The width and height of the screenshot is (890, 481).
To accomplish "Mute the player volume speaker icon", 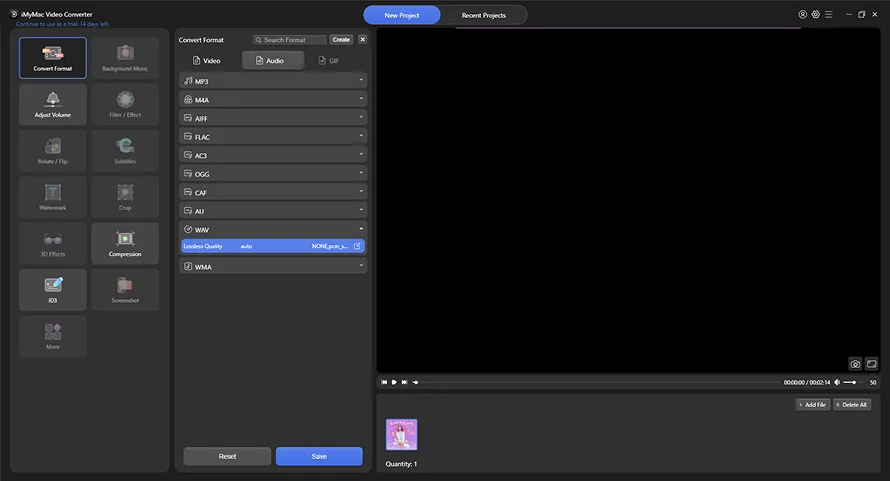I will [x=837, y=382].
